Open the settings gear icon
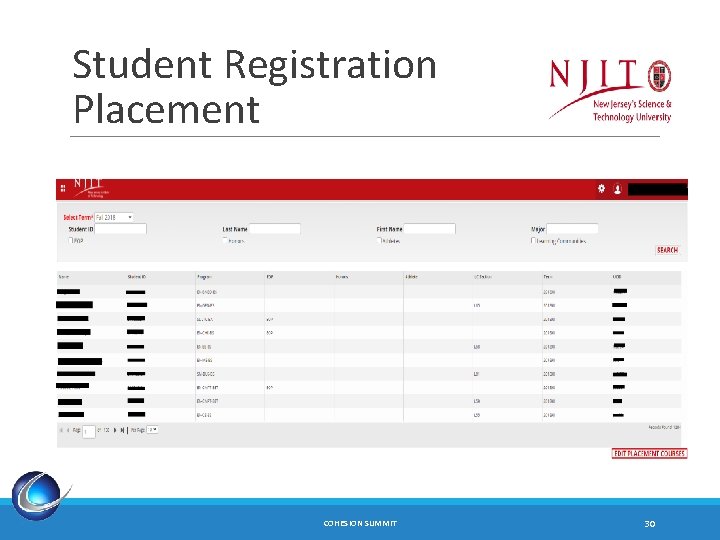Image resolution: width=720 pixels, height=540 pixels. [x=601, y=188]
